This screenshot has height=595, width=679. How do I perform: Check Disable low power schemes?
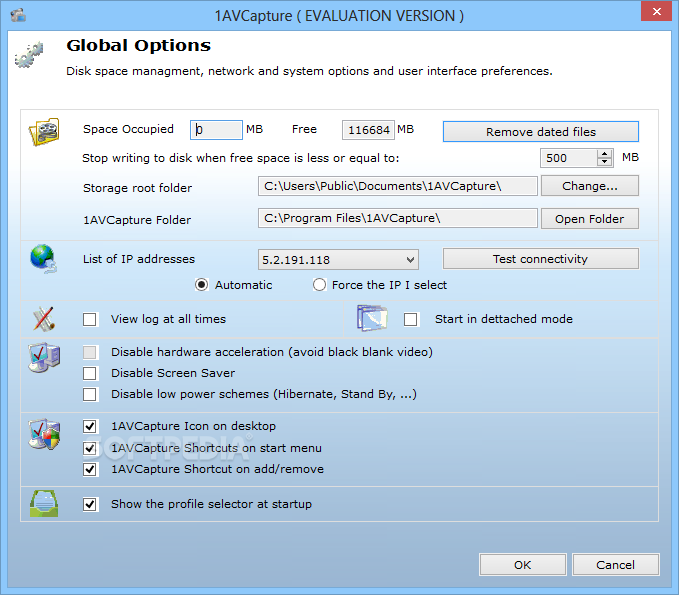click(90, 395)
